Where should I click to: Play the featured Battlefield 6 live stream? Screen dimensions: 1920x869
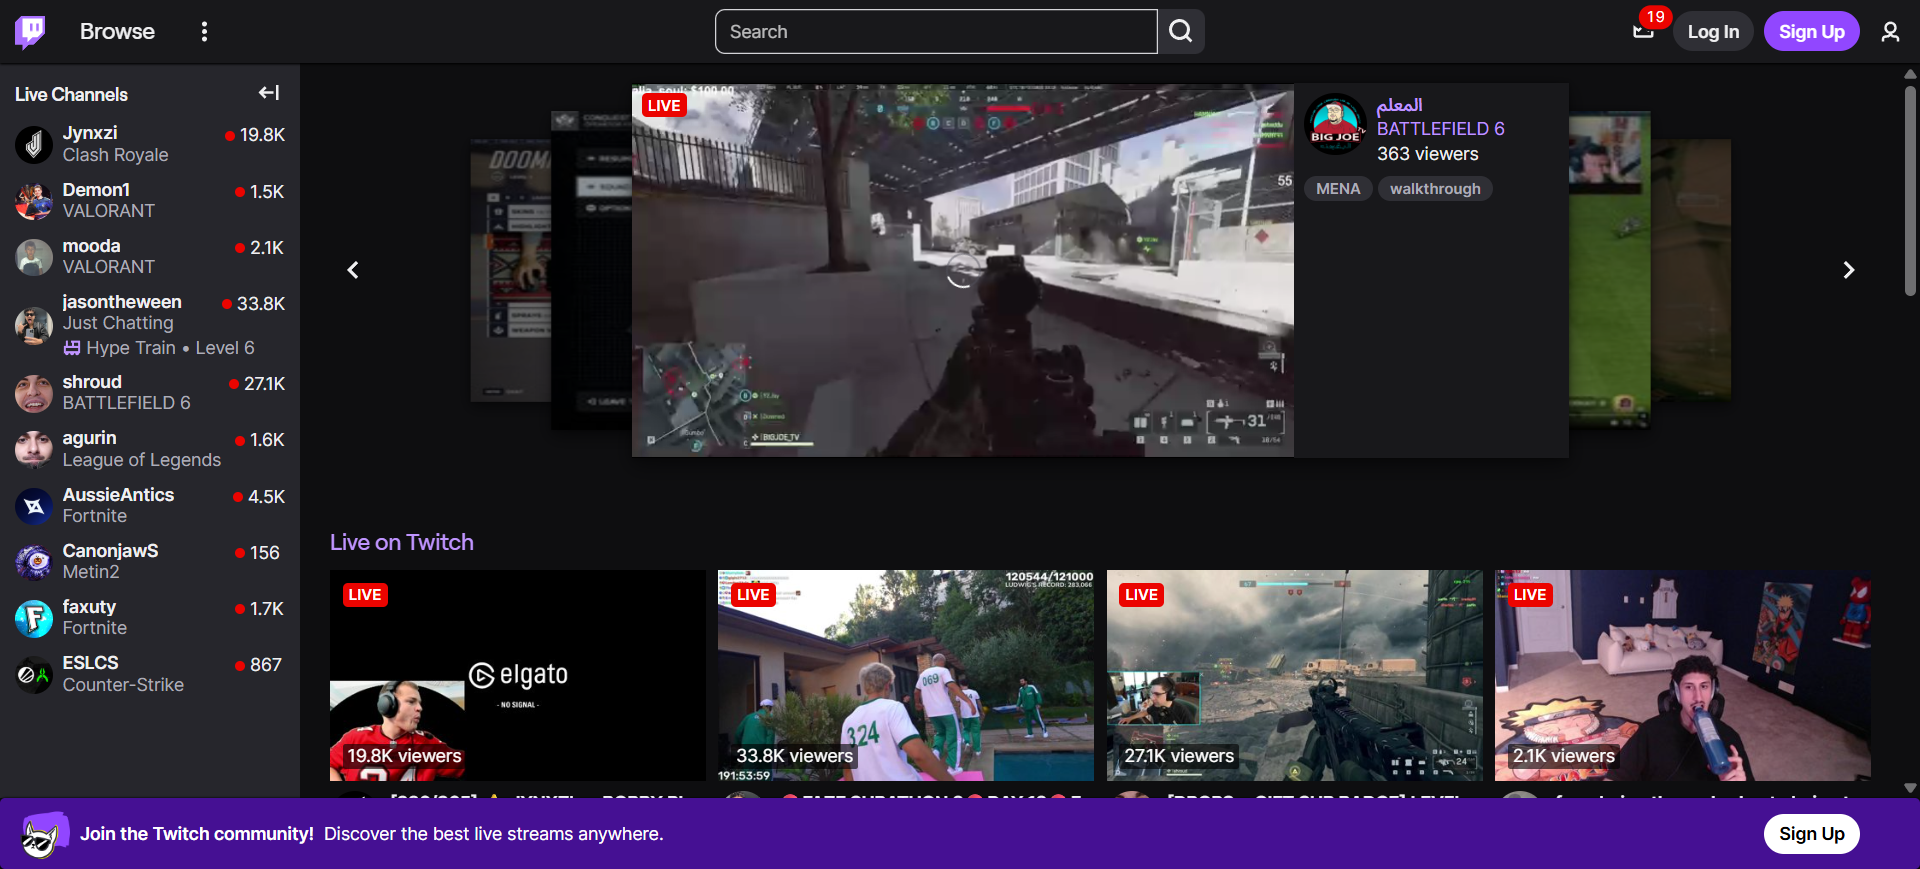(x=962, y=271)
